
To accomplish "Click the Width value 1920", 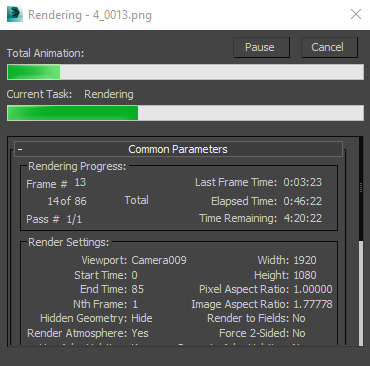I will pyautogui.click(x=305, y=260).
